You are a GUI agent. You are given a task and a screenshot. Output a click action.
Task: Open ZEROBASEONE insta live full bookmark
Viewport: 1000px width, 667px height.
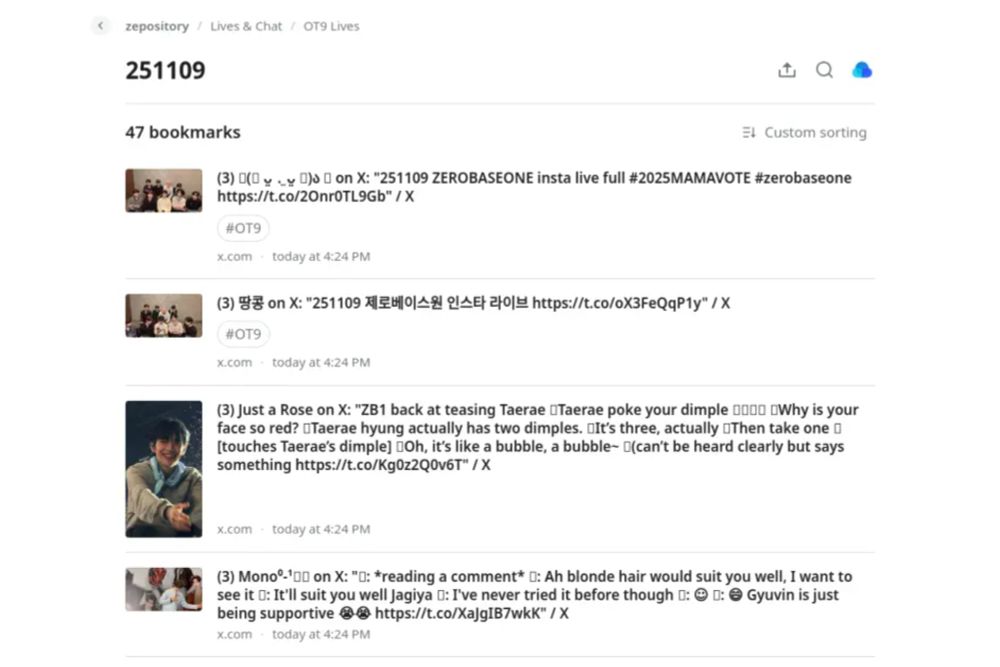pos(534,187)
